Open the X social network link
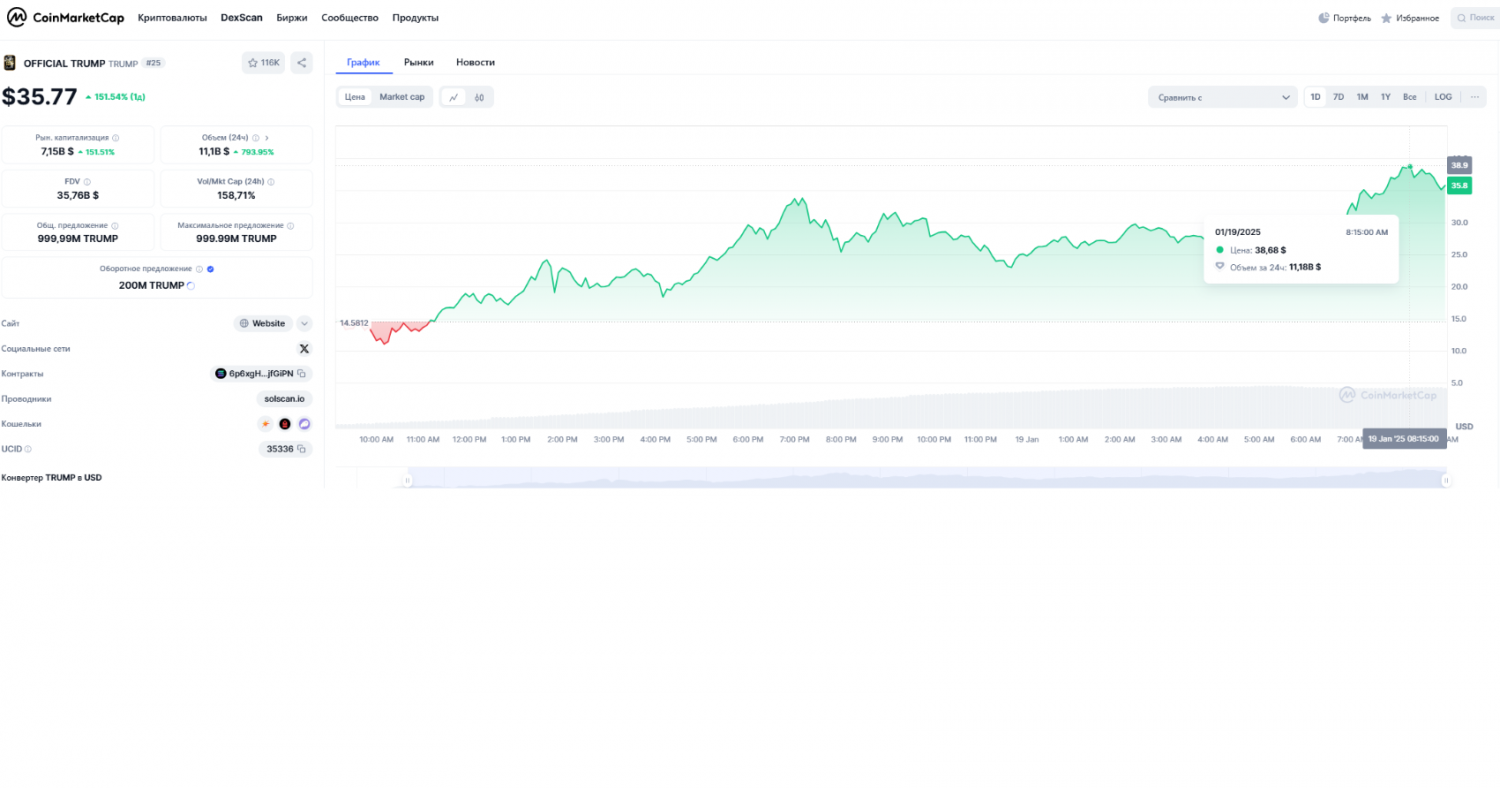Screen dimensions: 1500x788 [304, 348]
